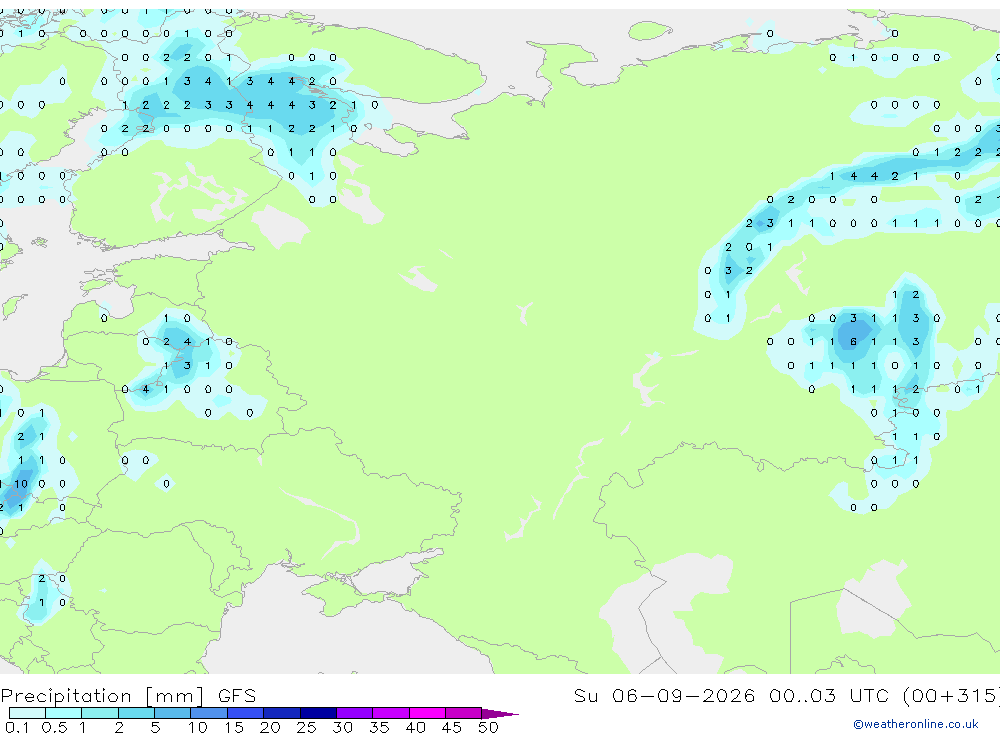Select the legend swatch between 10 and 15

(x=209, y=713)
